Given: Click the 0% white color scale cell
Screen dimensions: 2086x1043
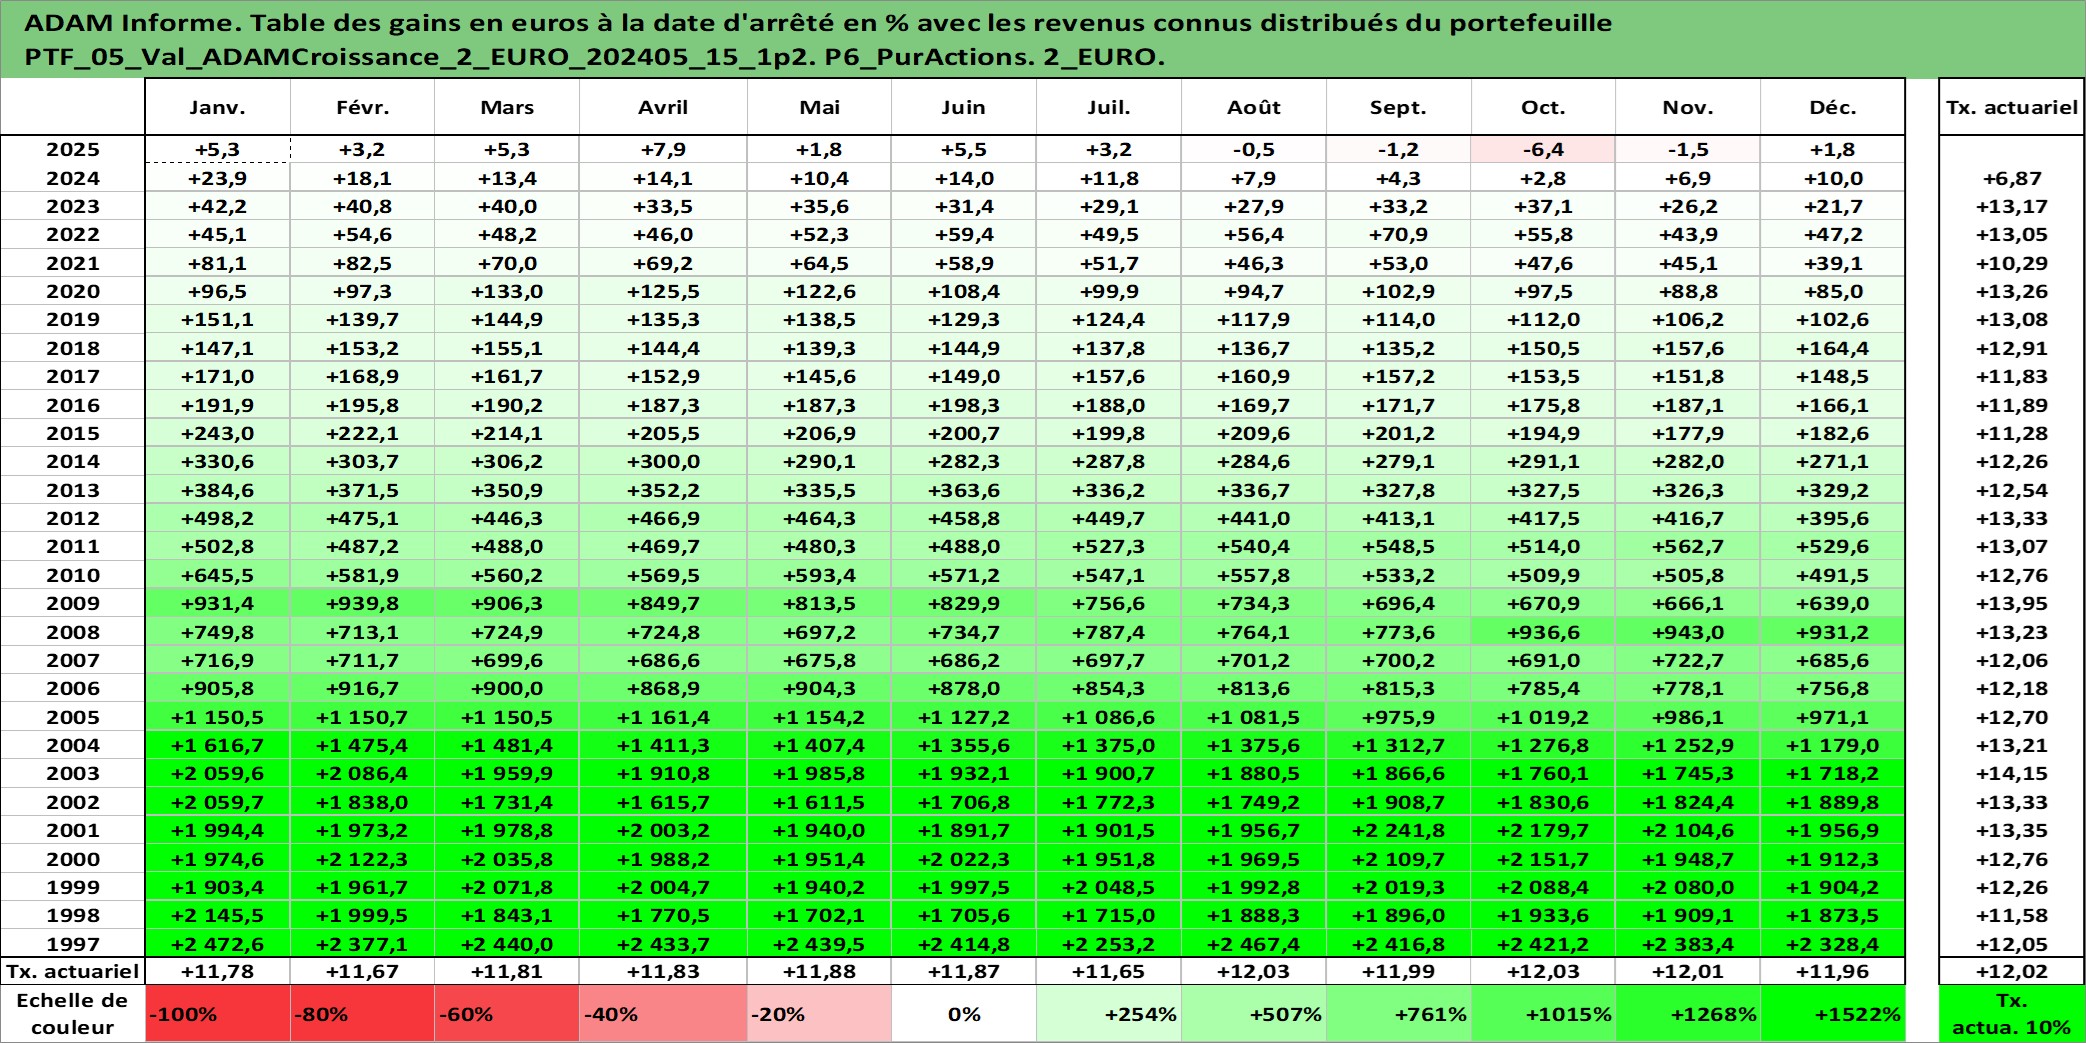Looking at the screenshot, I should pyautogui.click(x=964, y=1014).
